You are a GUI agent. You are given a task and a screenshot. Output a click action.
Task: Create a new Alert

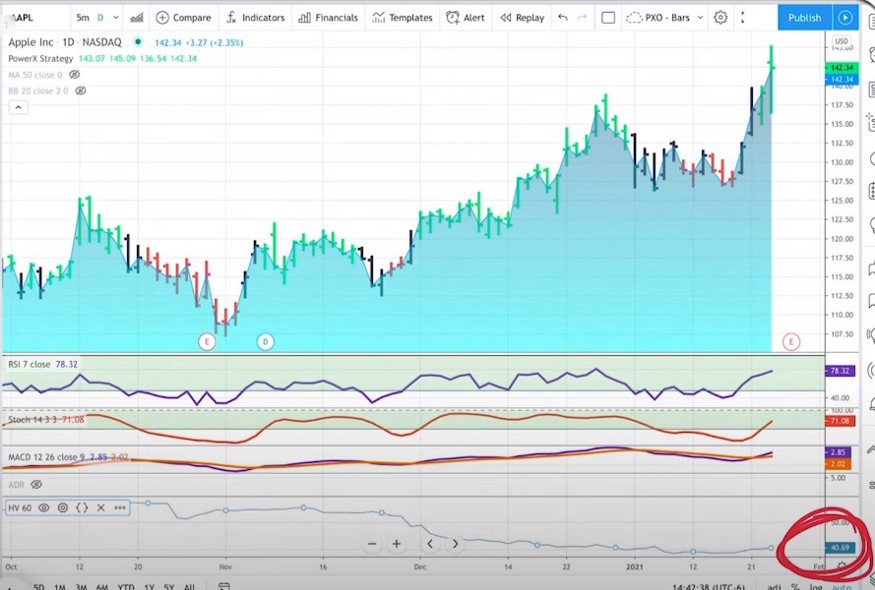[x=465, y=18]
